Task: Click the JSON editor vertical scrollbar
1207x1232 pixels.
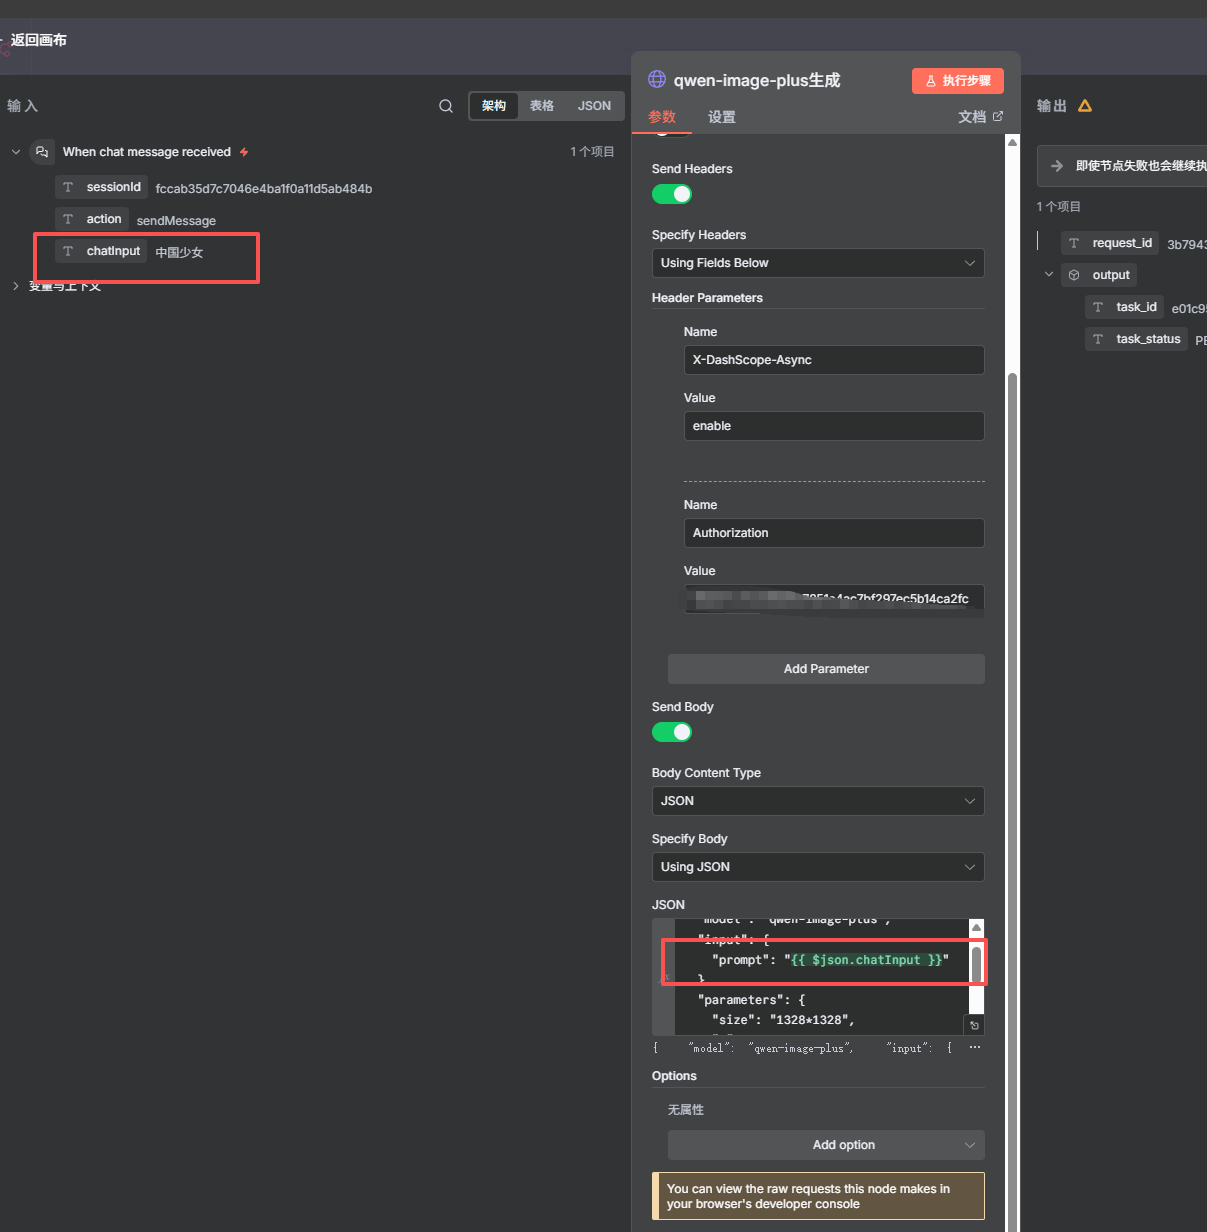Action: click(977, 965)
